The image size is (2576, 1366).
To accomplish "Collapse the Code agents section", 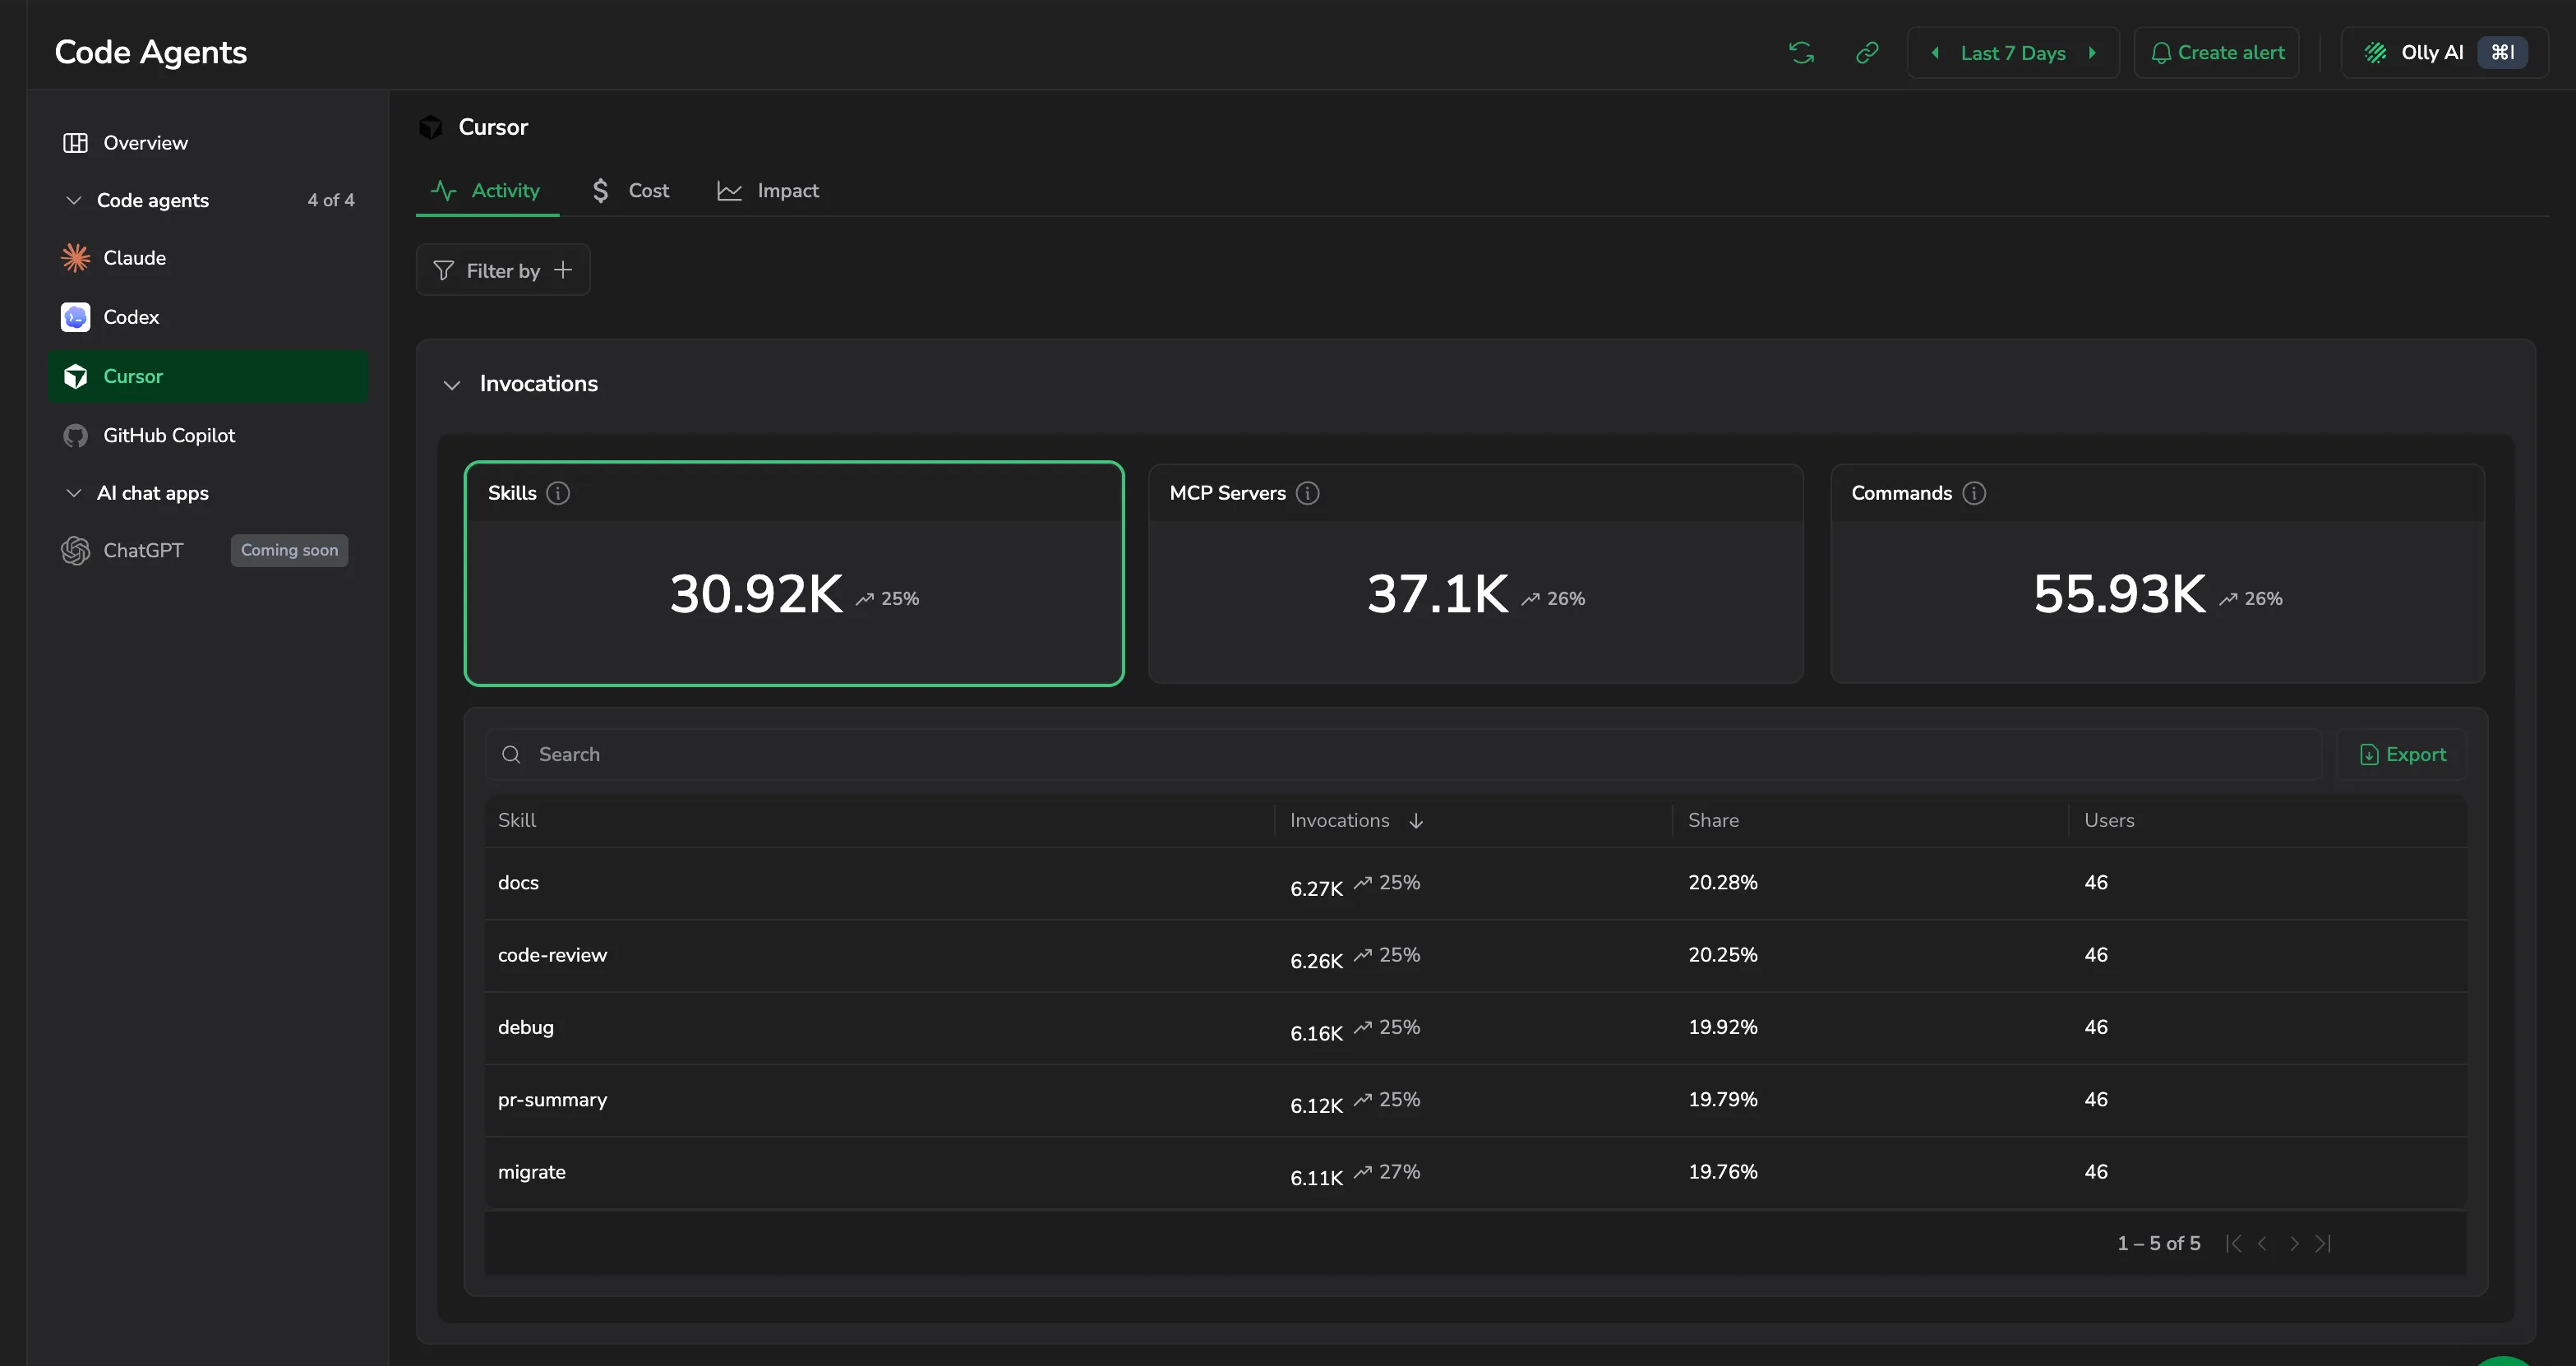I will coord(73,200).
